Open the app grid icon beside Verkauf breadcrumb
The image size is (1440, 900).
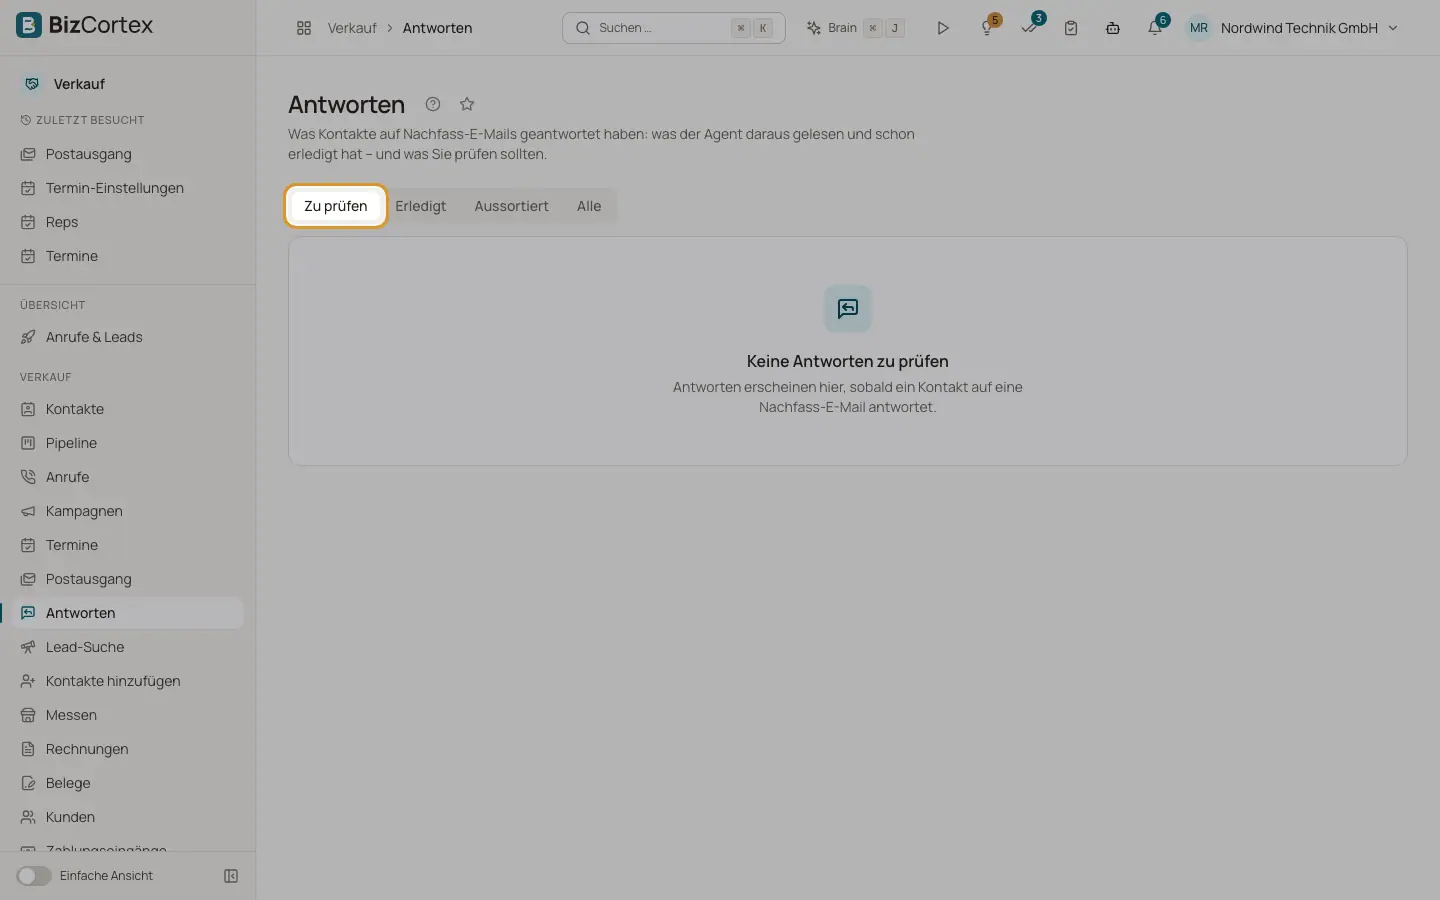click(x=304, y=28)
